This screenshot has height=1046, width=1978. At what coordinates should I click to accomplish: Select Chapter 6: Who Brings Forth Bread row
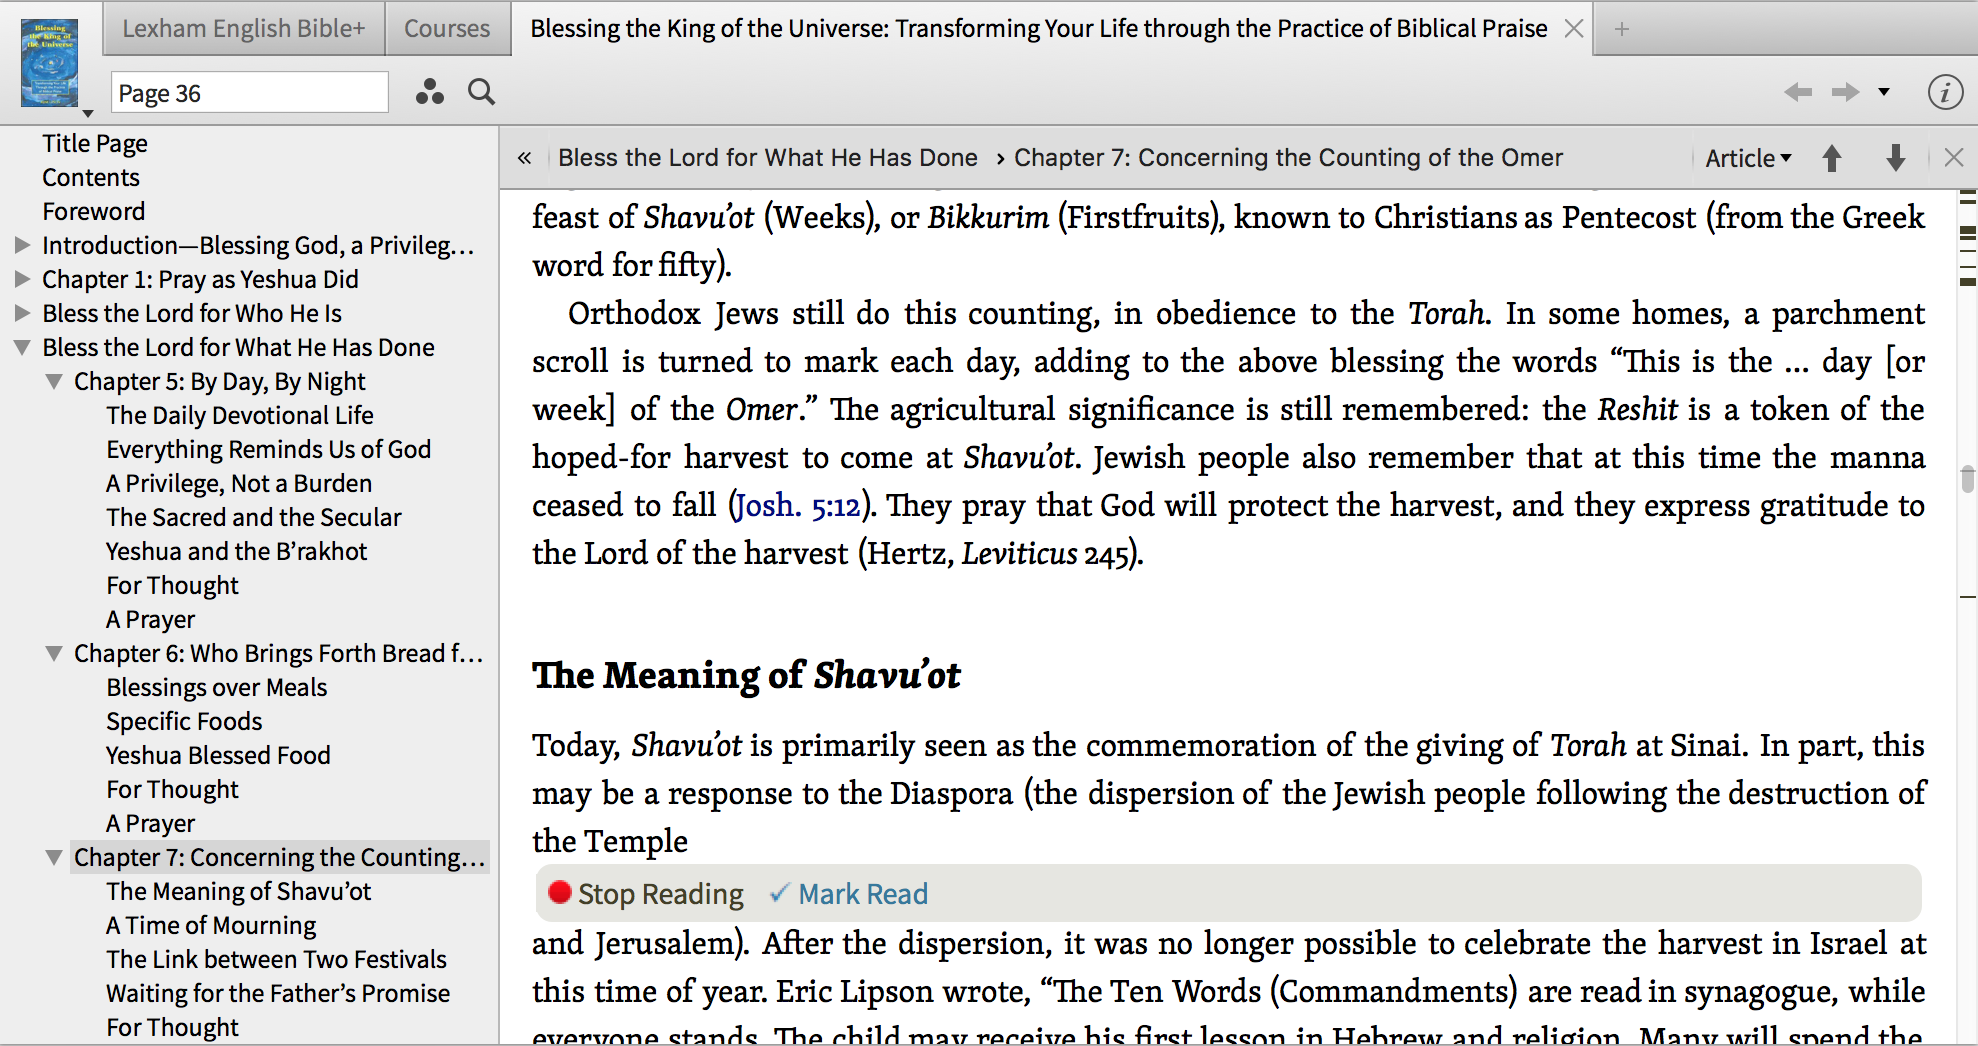(x=279, y=653)
